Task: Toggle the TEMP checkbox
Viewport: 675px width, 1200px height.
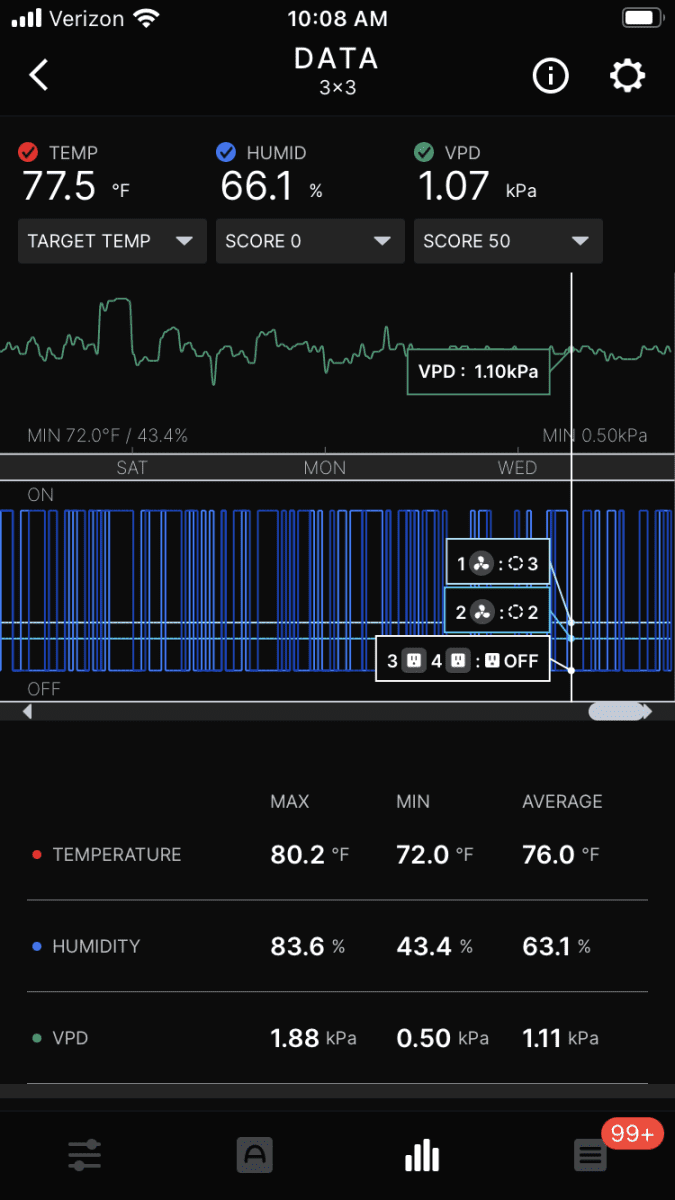Action: tap(28, 153)
